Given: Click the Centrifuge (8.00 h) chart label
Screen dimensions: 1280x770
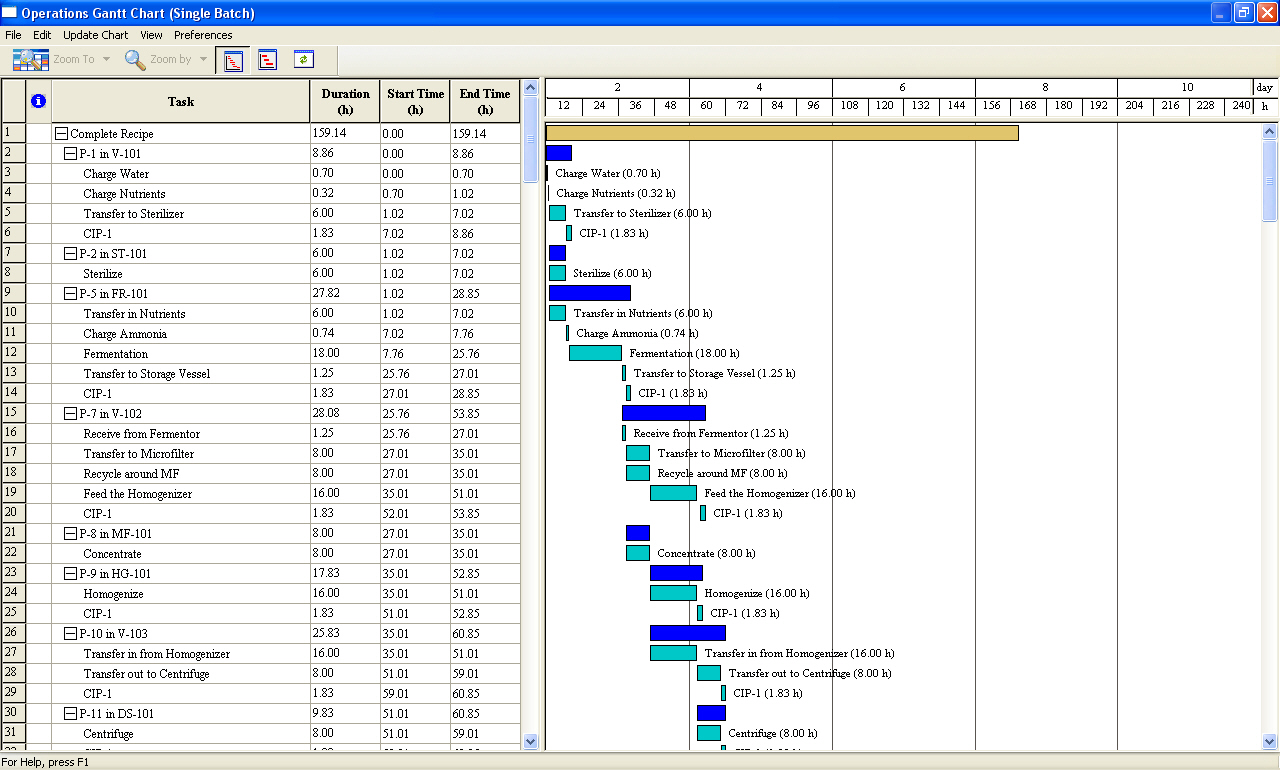Looking at the screenshot, I should click(772, 733).
